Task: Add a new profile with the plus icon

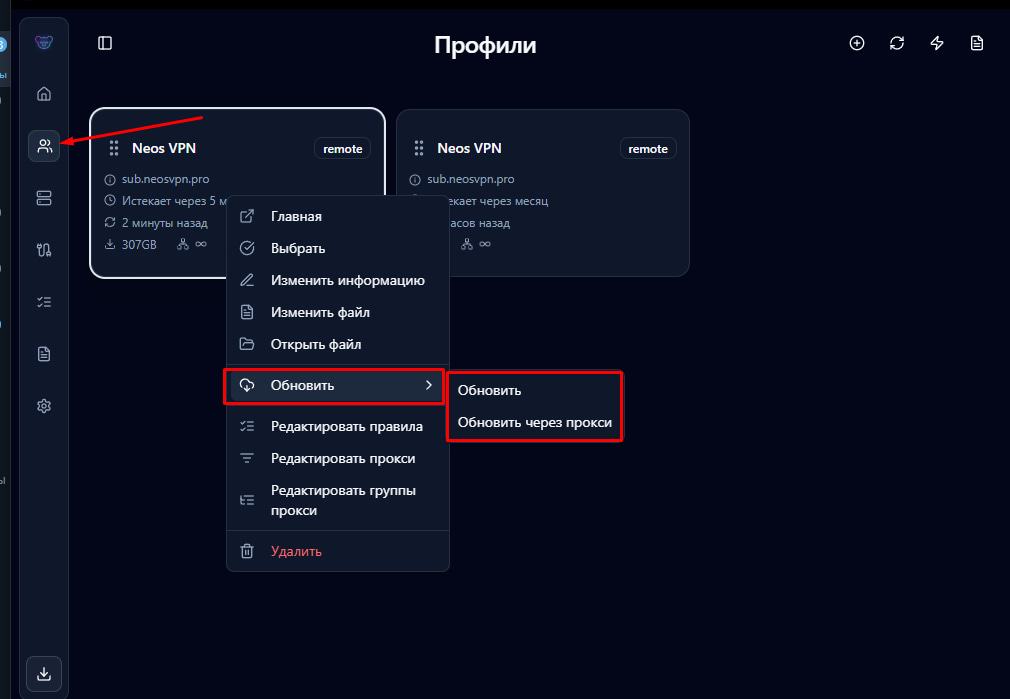Action: click(x=857, y=43)
